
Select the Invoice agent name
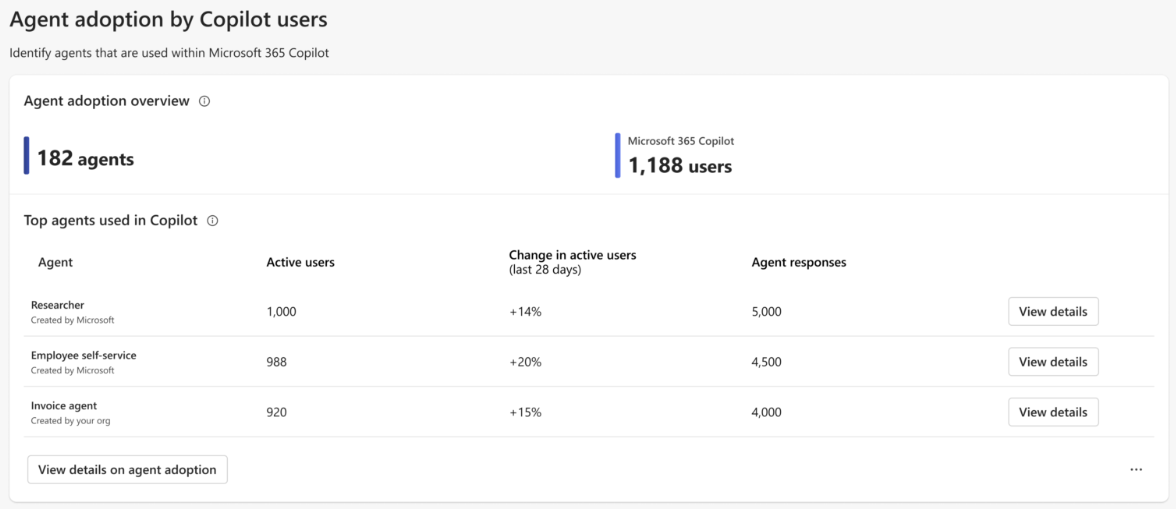point(64,406)
